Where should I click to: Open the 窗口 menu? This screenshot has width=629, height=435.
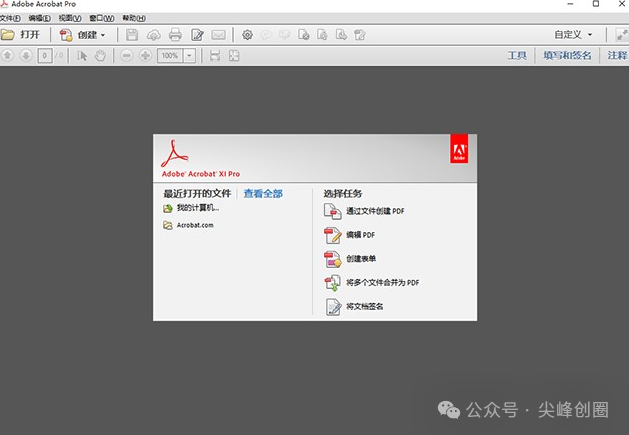coord(101,18)
